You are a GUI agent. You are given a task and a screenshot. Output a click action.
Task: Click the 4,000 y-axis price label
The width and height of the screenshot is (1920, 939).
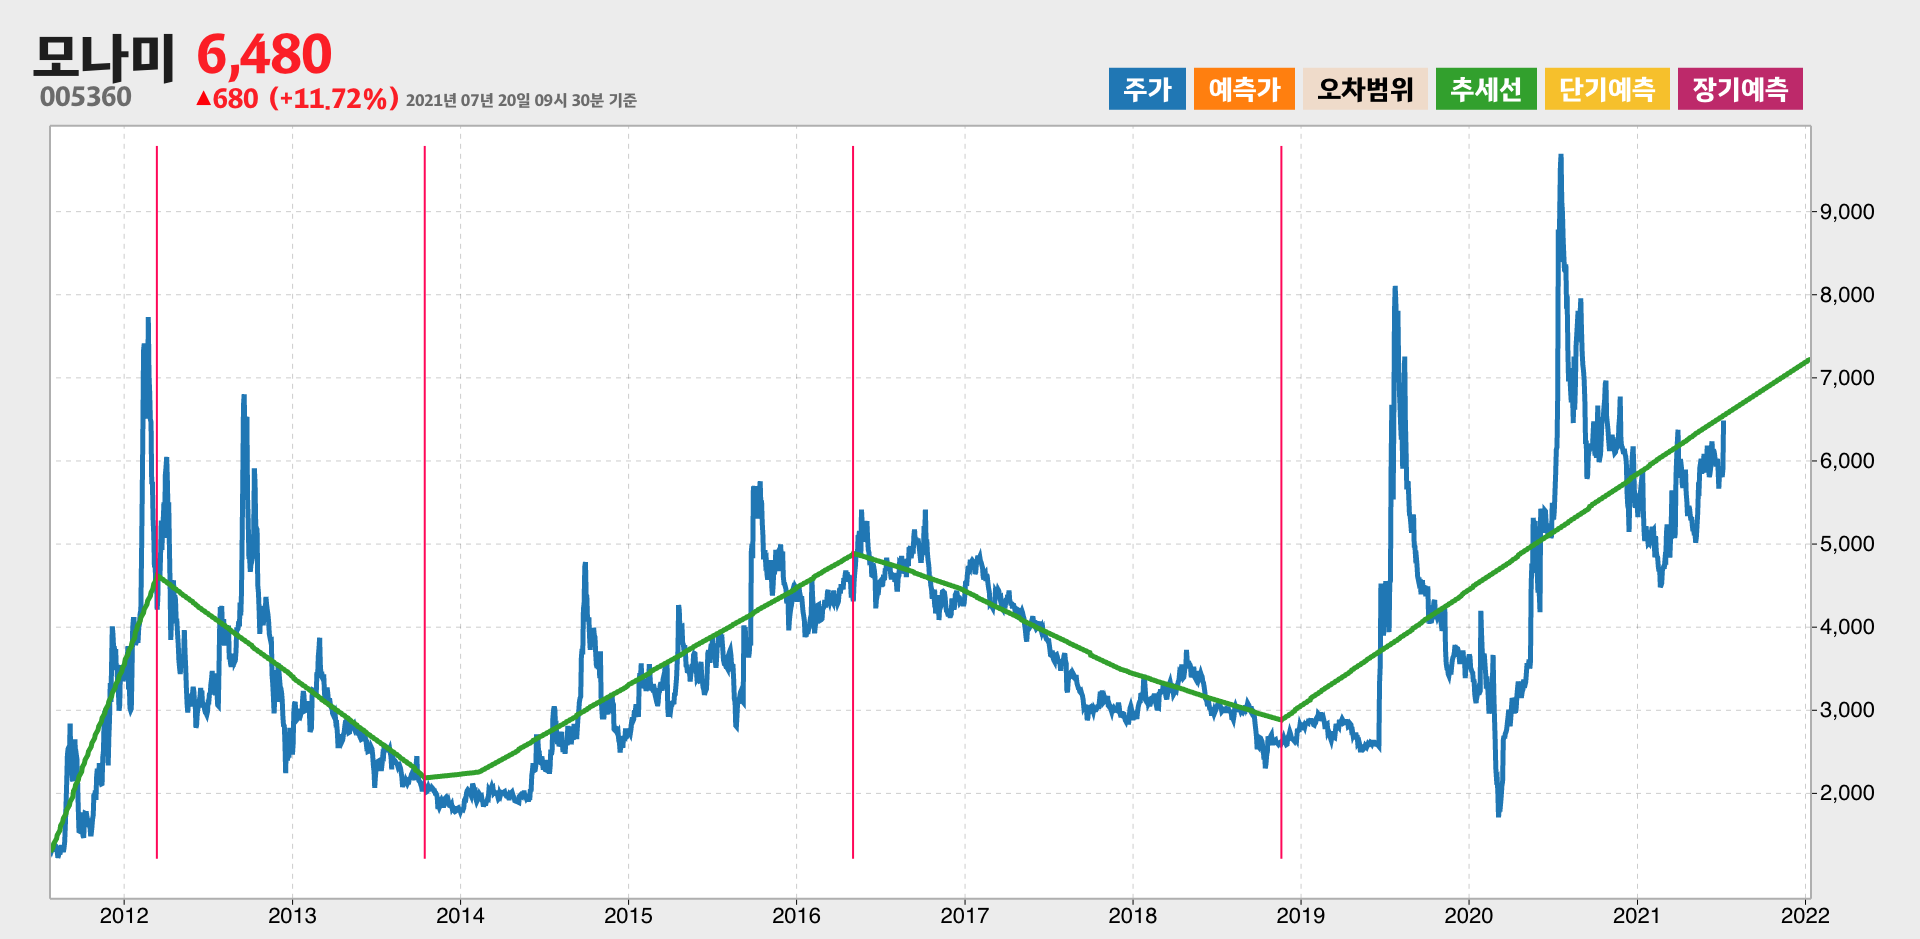pos(1847,627)
